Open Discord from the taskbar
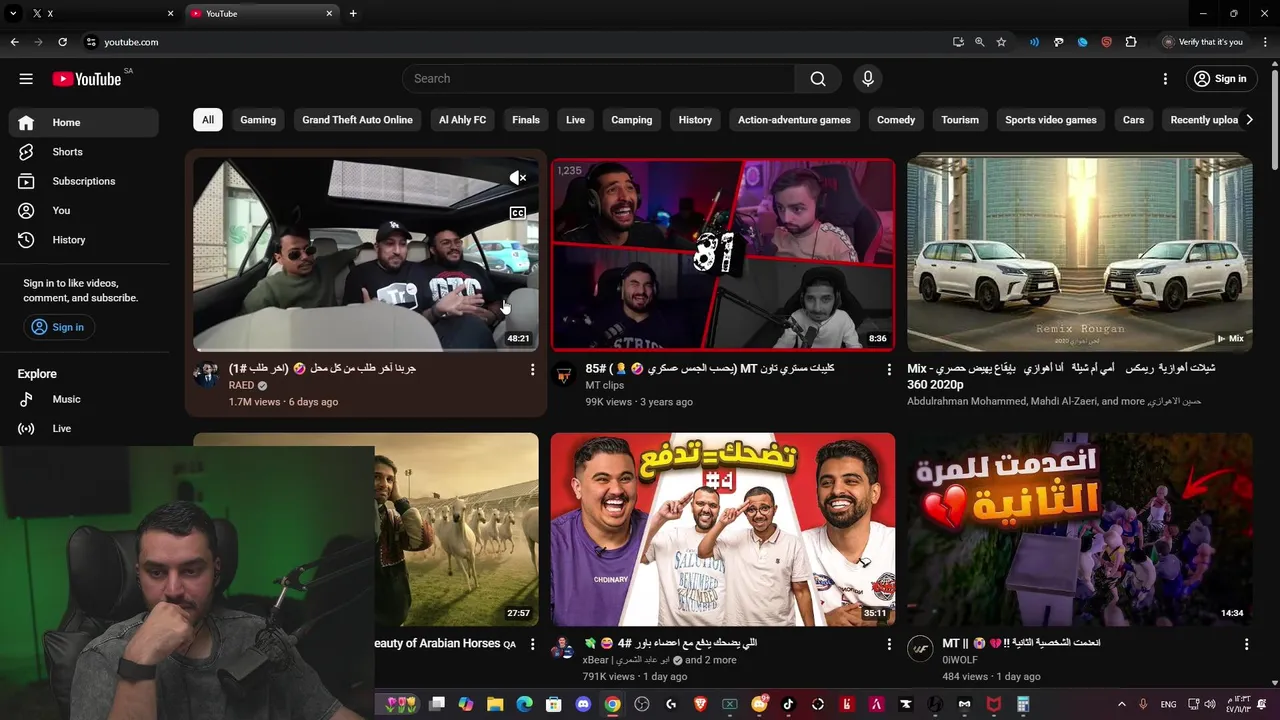 click(583, 704)
